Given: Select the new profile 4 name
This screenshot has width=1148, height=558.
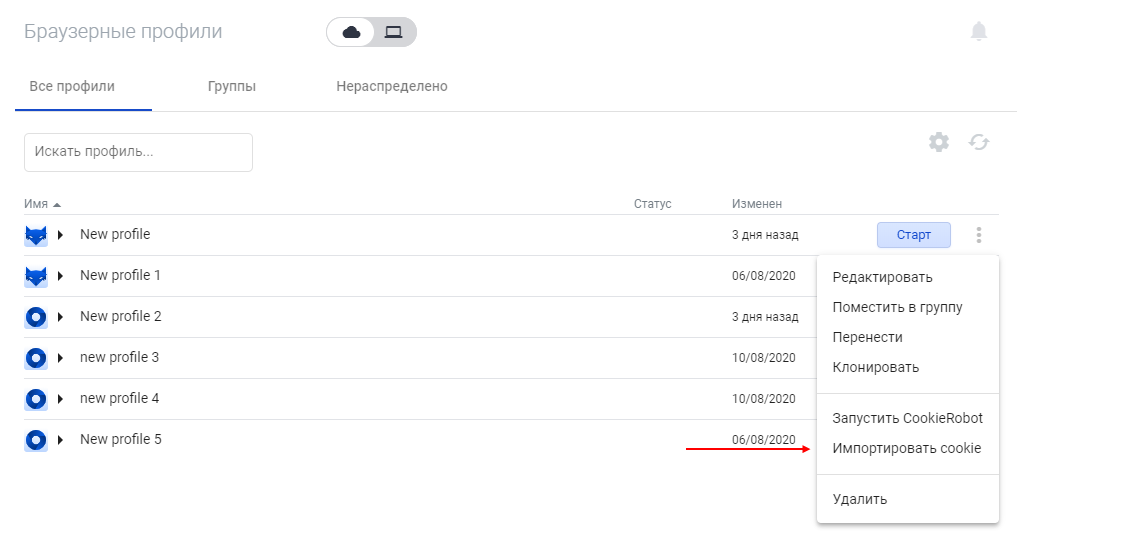Looking at the screenshot, I should pyautogui.click(x=119, y=398).
